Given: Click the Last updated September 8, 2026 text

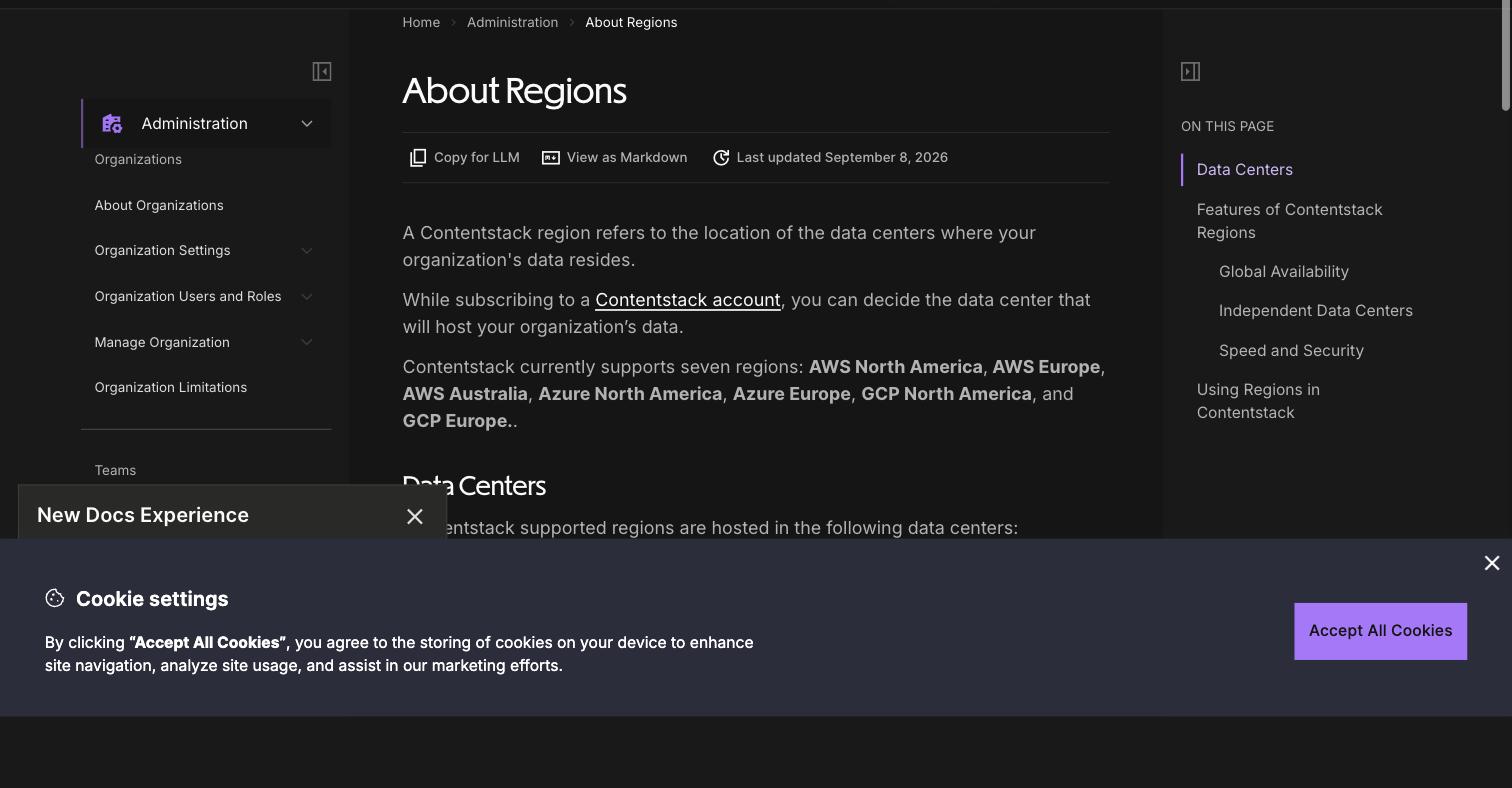Looking at the screenshot, I should click(x=842, y=158).
